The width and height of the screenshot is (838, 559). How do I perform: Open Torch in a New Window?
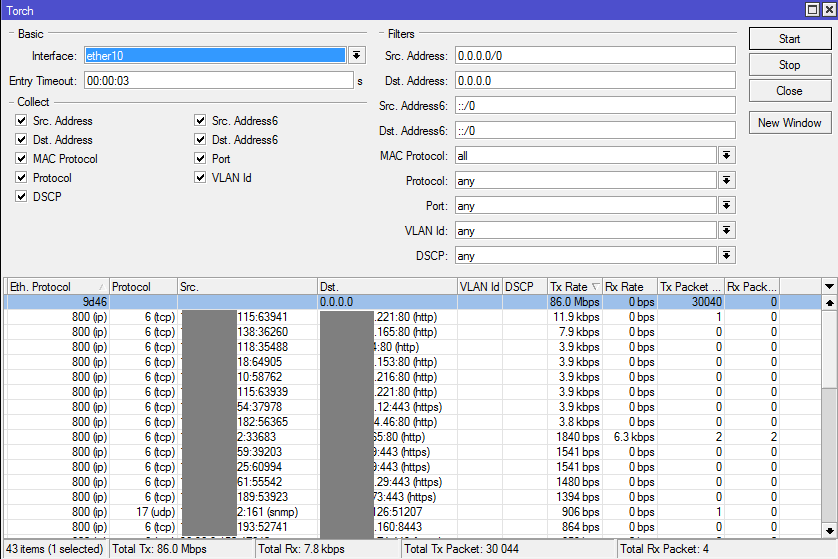tap(790, 123)
